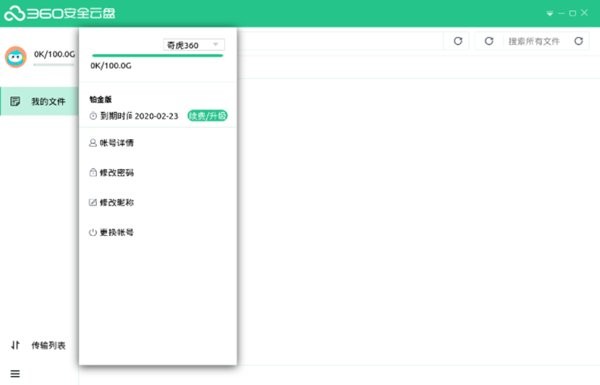Click the 0K/100.0G text inside the popup

point(111,66)
